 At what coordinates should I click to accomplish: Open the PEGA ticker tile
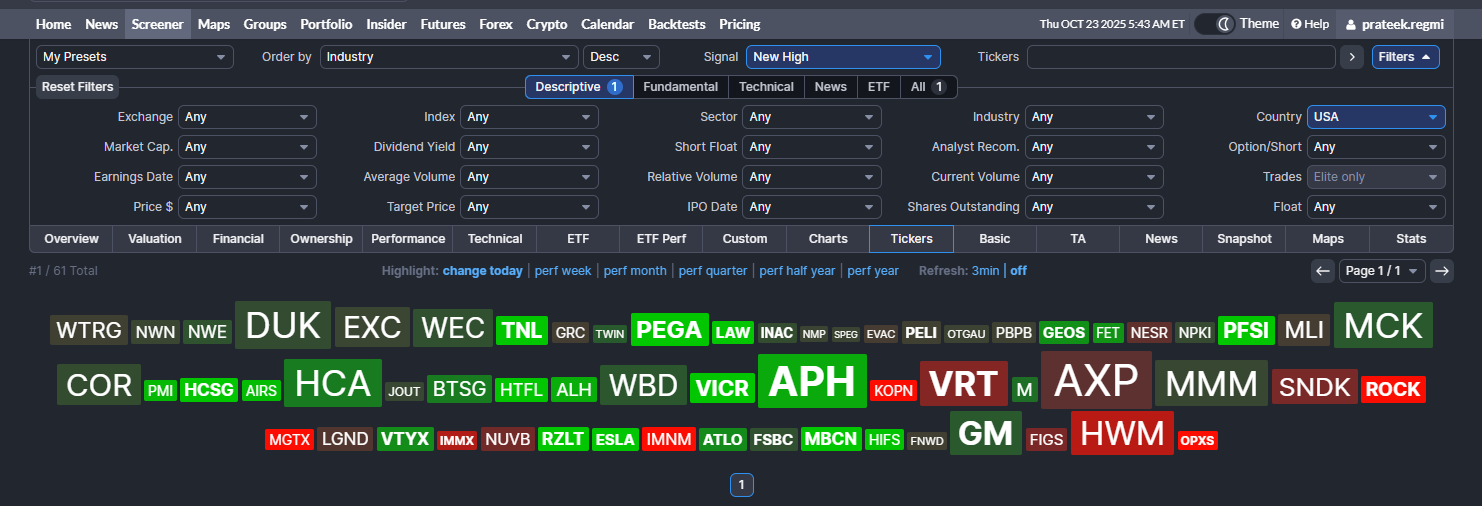point(670,329)
